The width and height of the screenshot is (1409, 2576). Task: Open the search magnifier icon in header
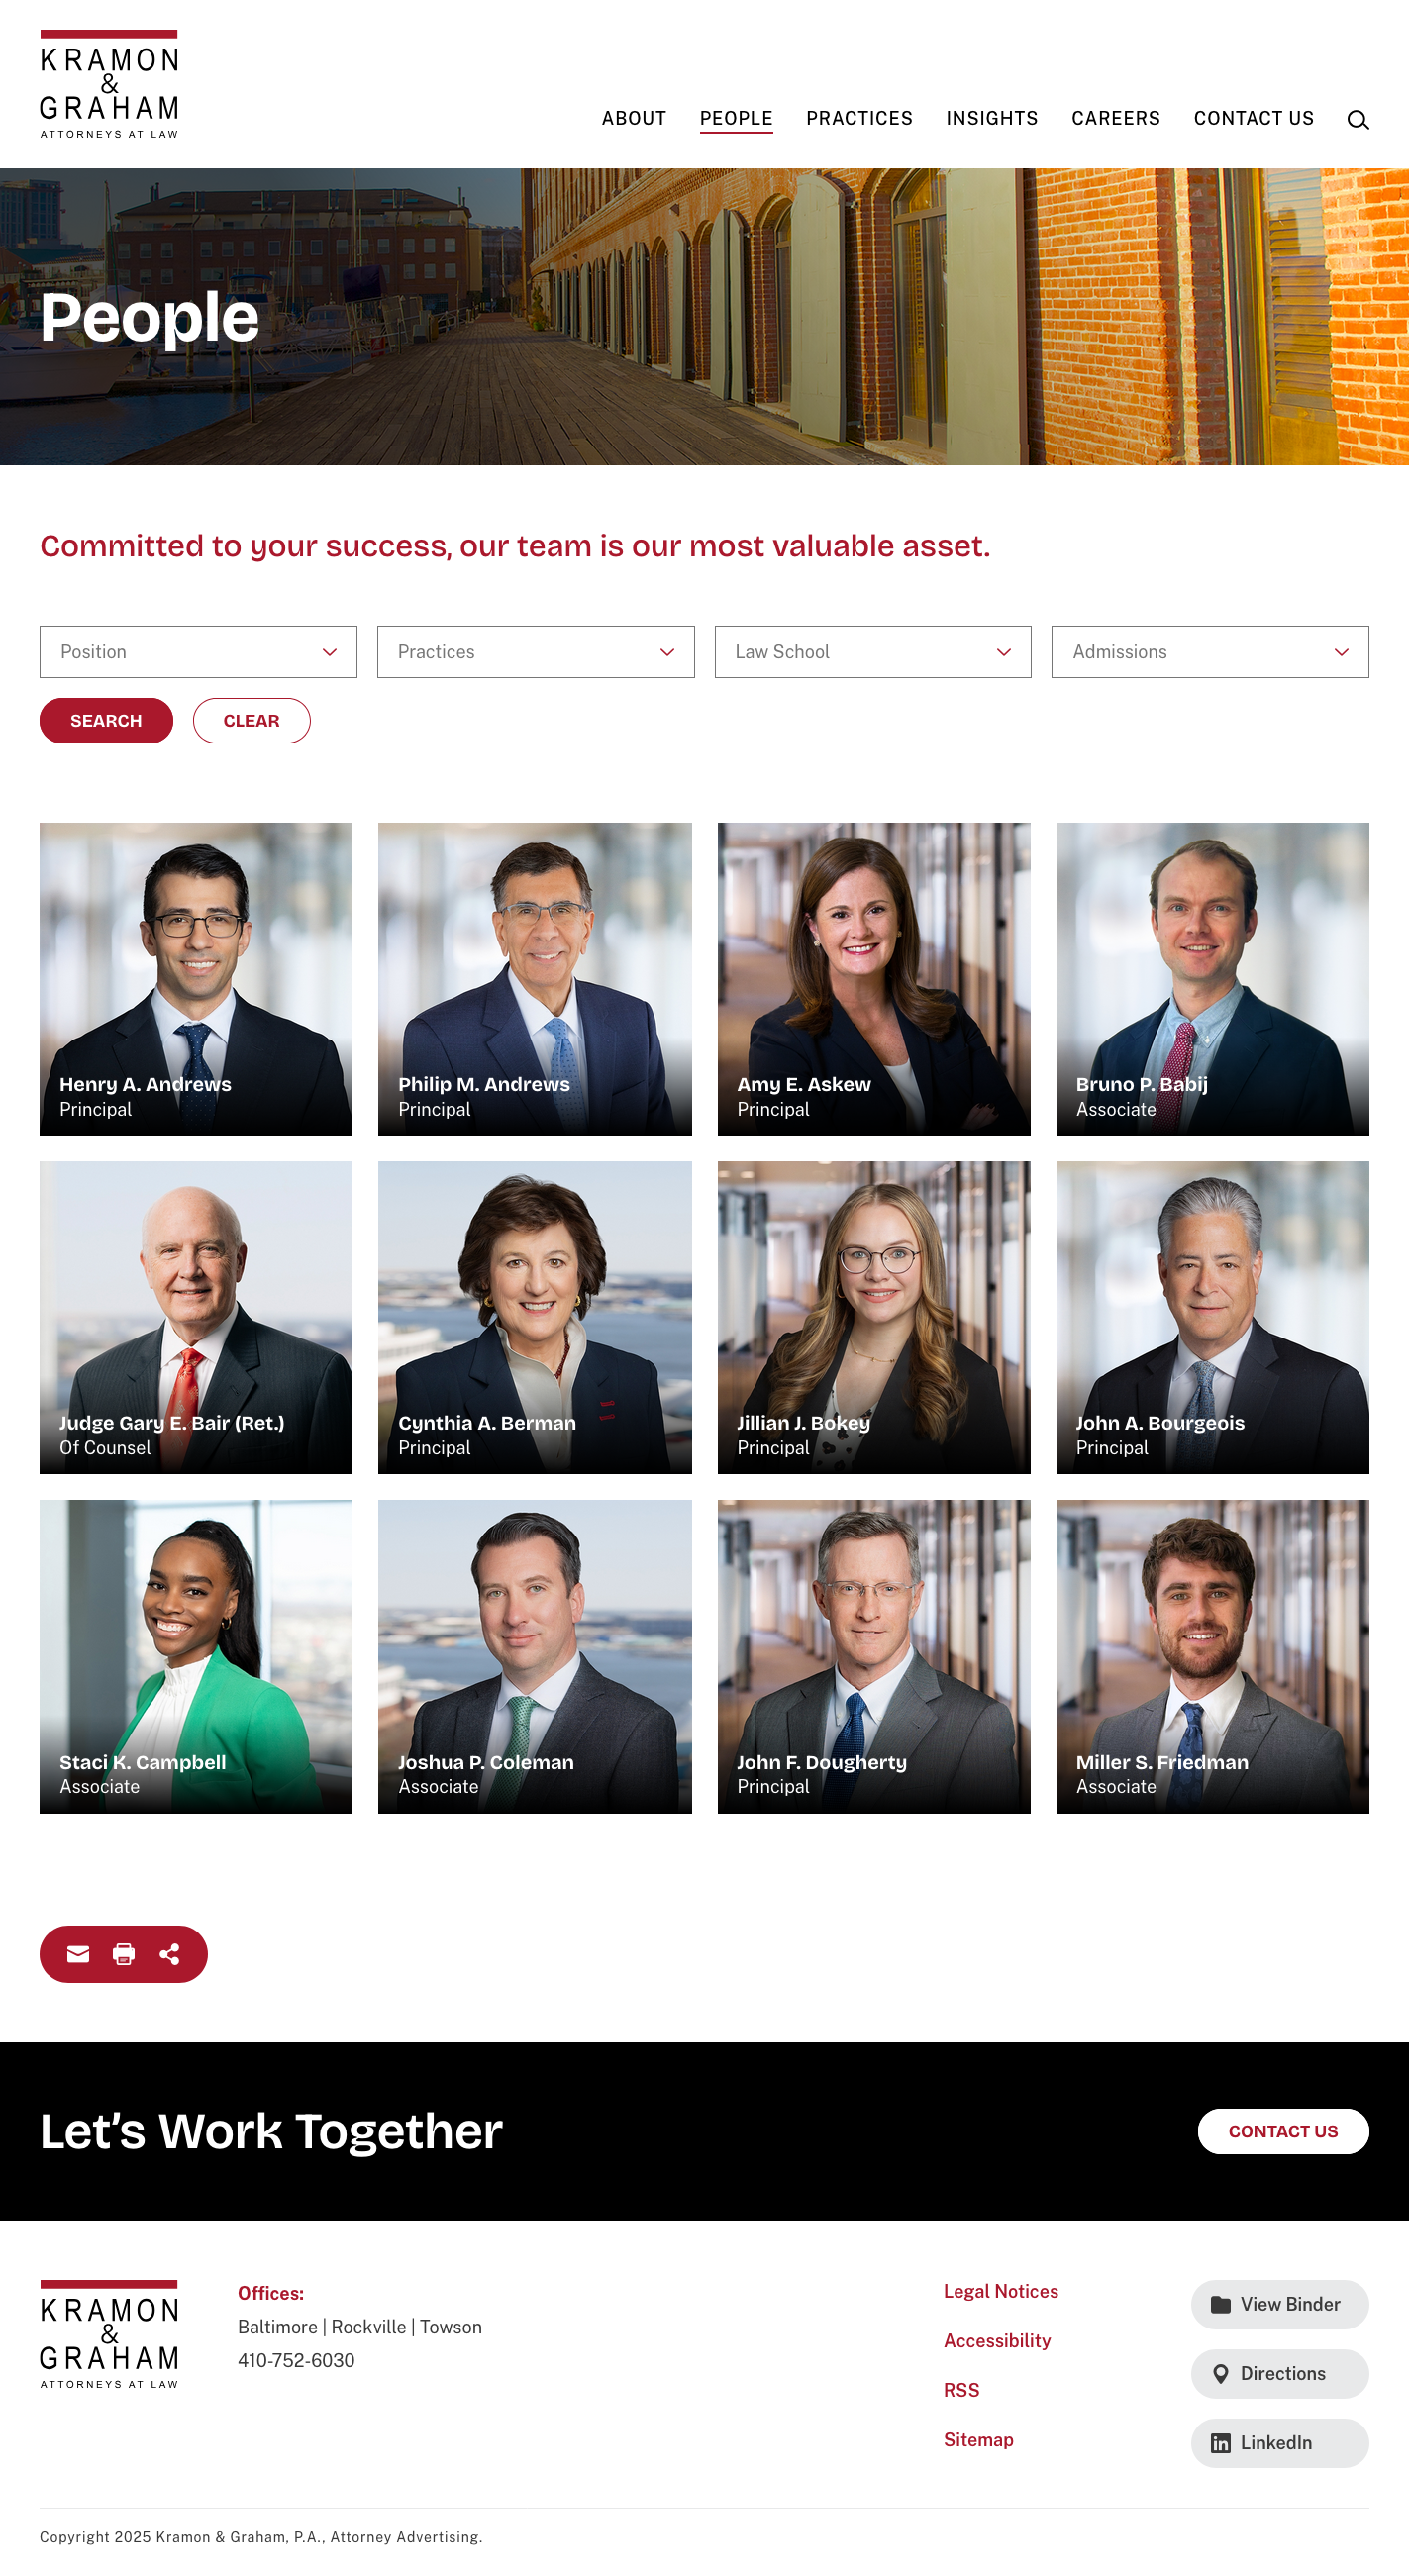[1357, 120]
